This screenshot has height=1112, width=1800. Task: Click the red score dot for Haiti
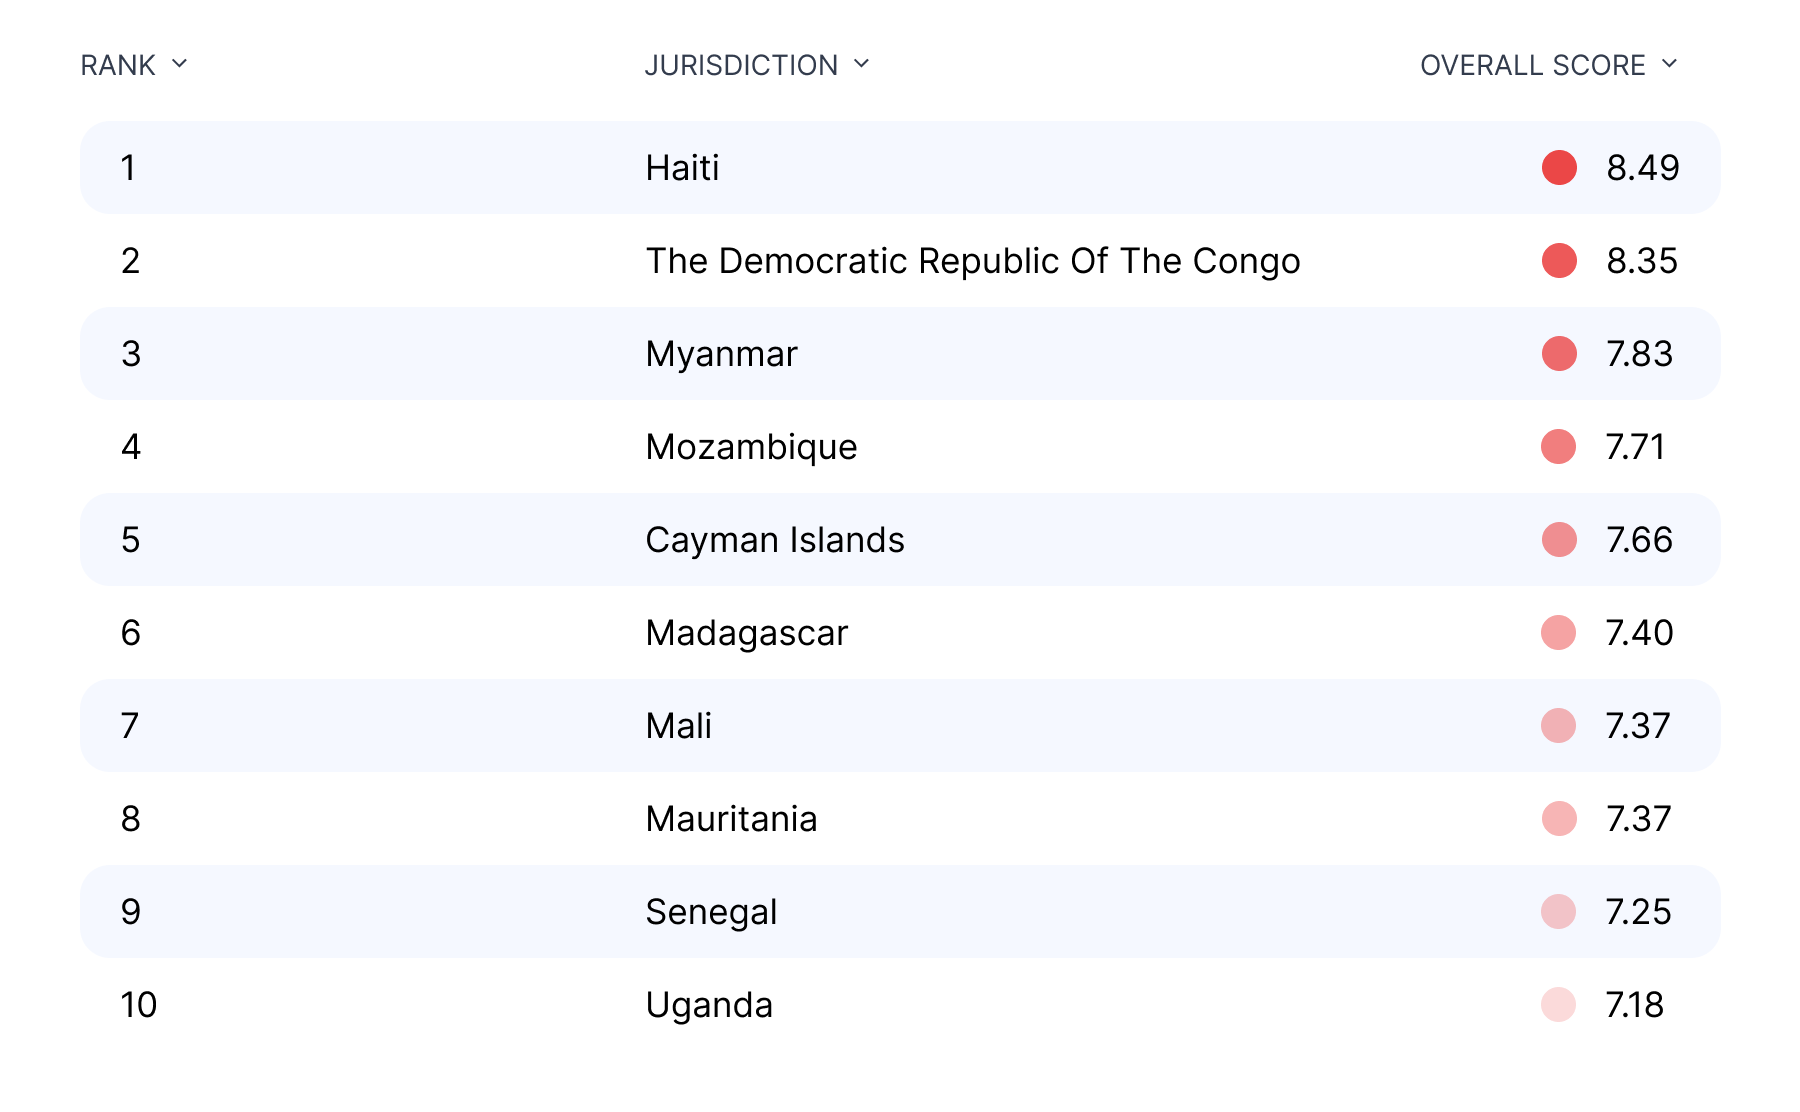click(1559, 168)
